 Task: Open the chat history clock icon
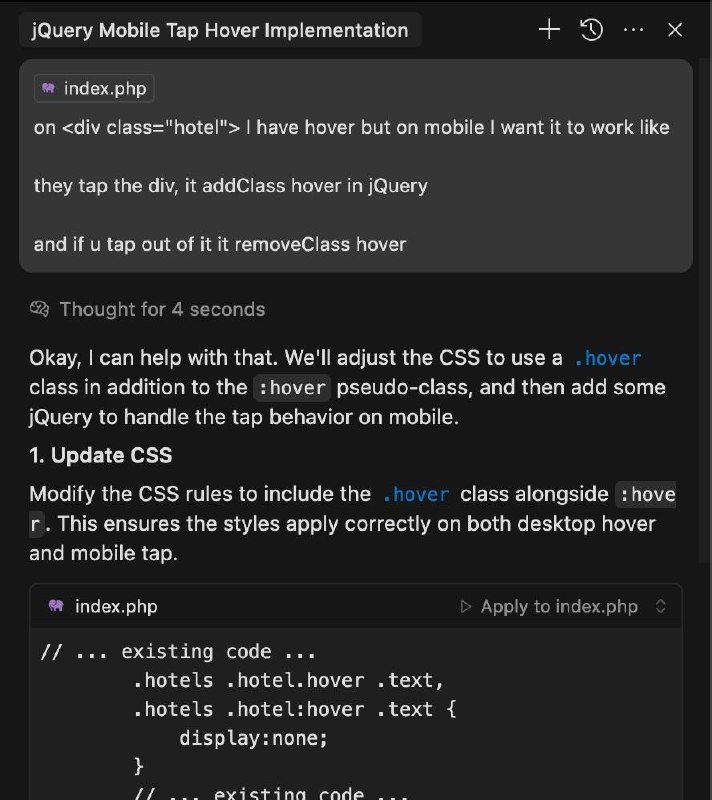592,30
